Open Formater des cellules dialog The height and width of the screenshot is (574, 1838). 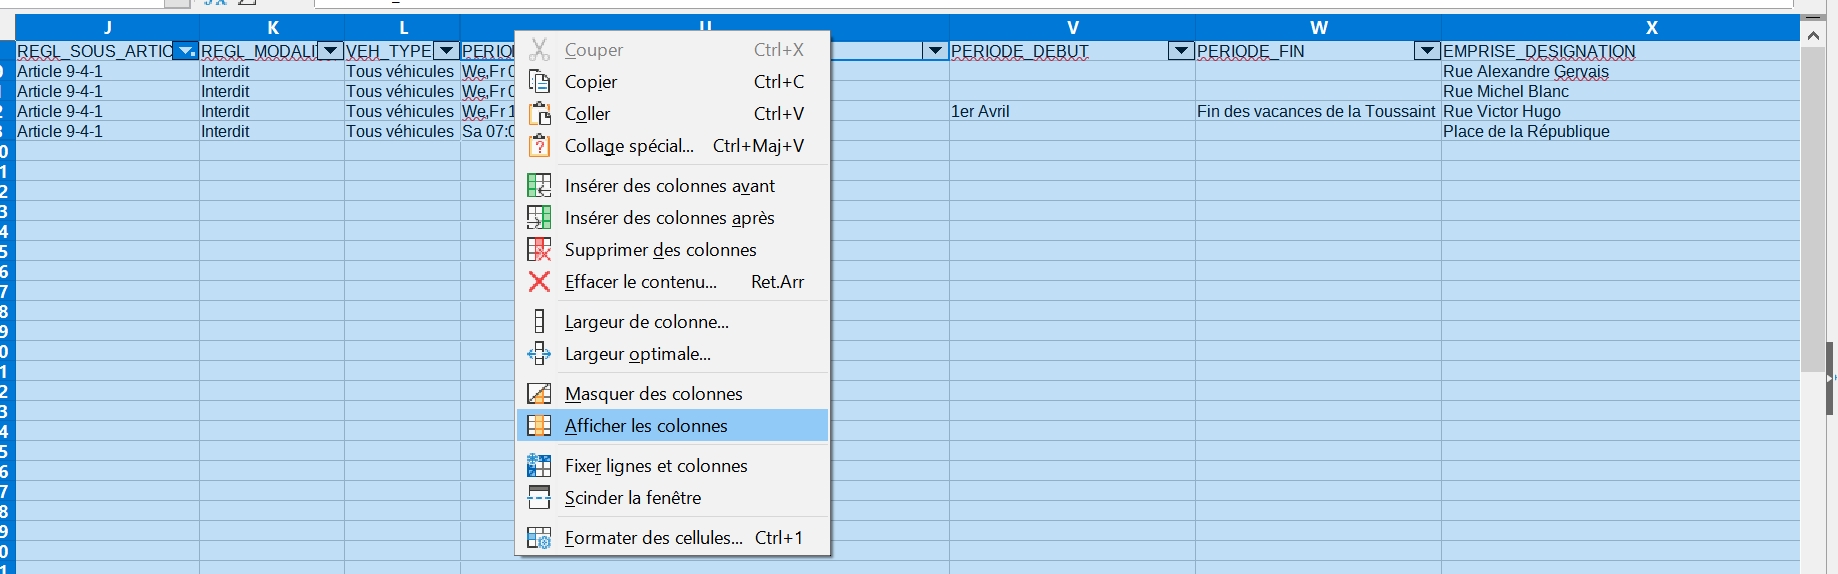[x=653, y=538]
